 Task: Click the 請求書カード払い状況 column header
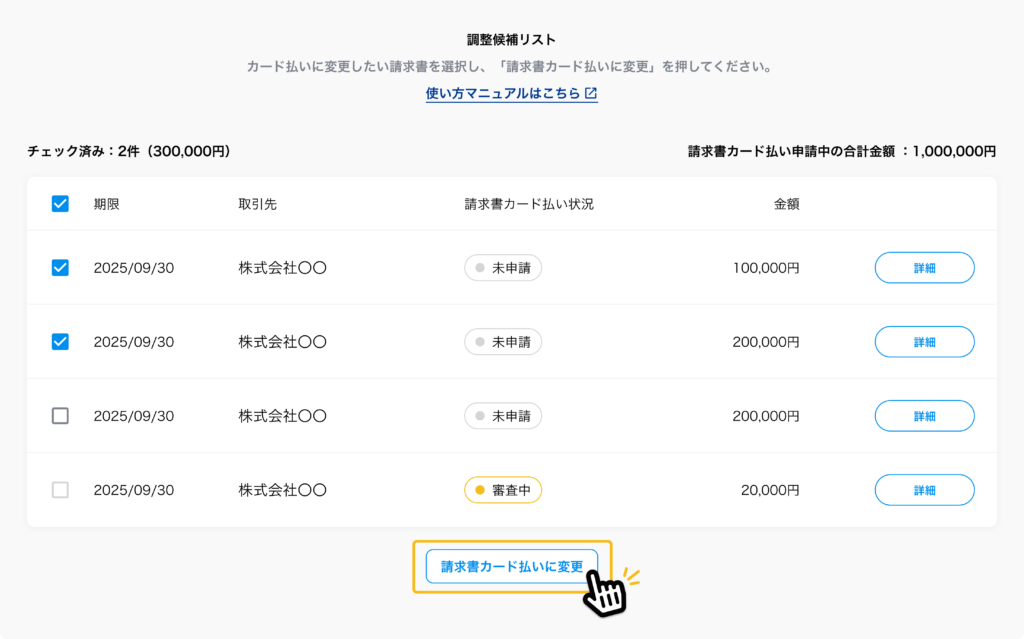point(529,204)
